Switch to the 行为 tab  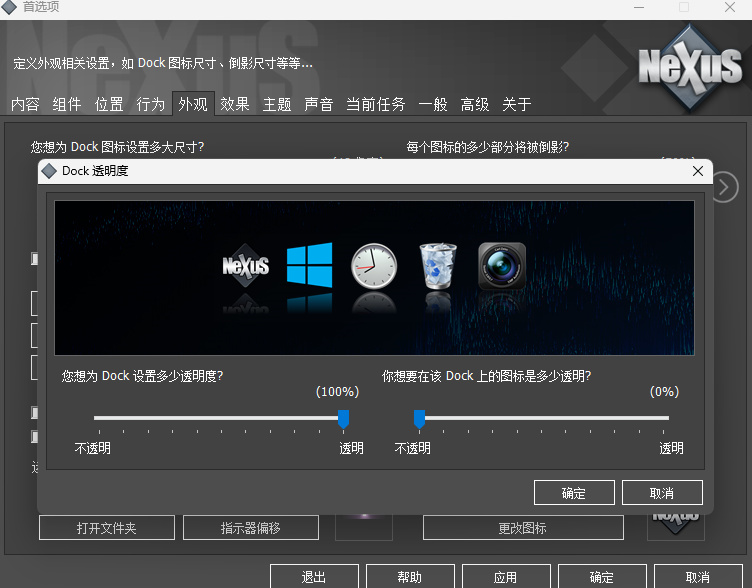coord(151,104)
